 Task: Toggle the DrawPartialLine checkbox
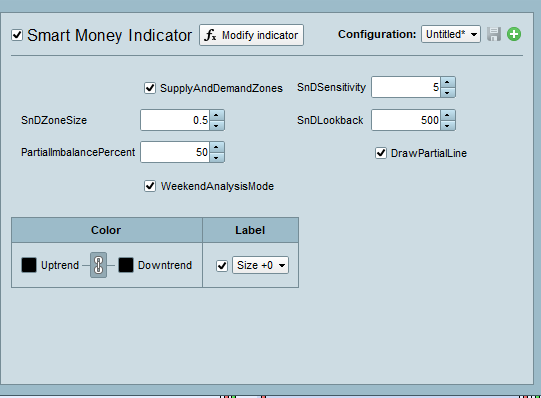point(381,153)
